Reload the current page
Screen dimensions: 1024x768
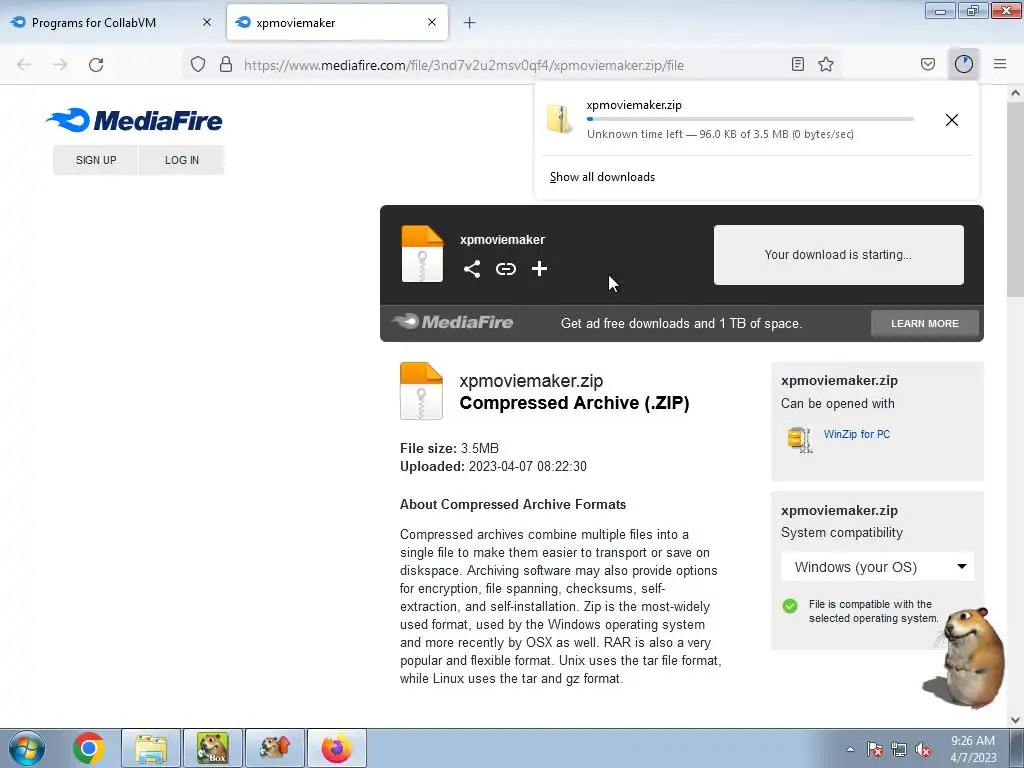pos(96,65)
